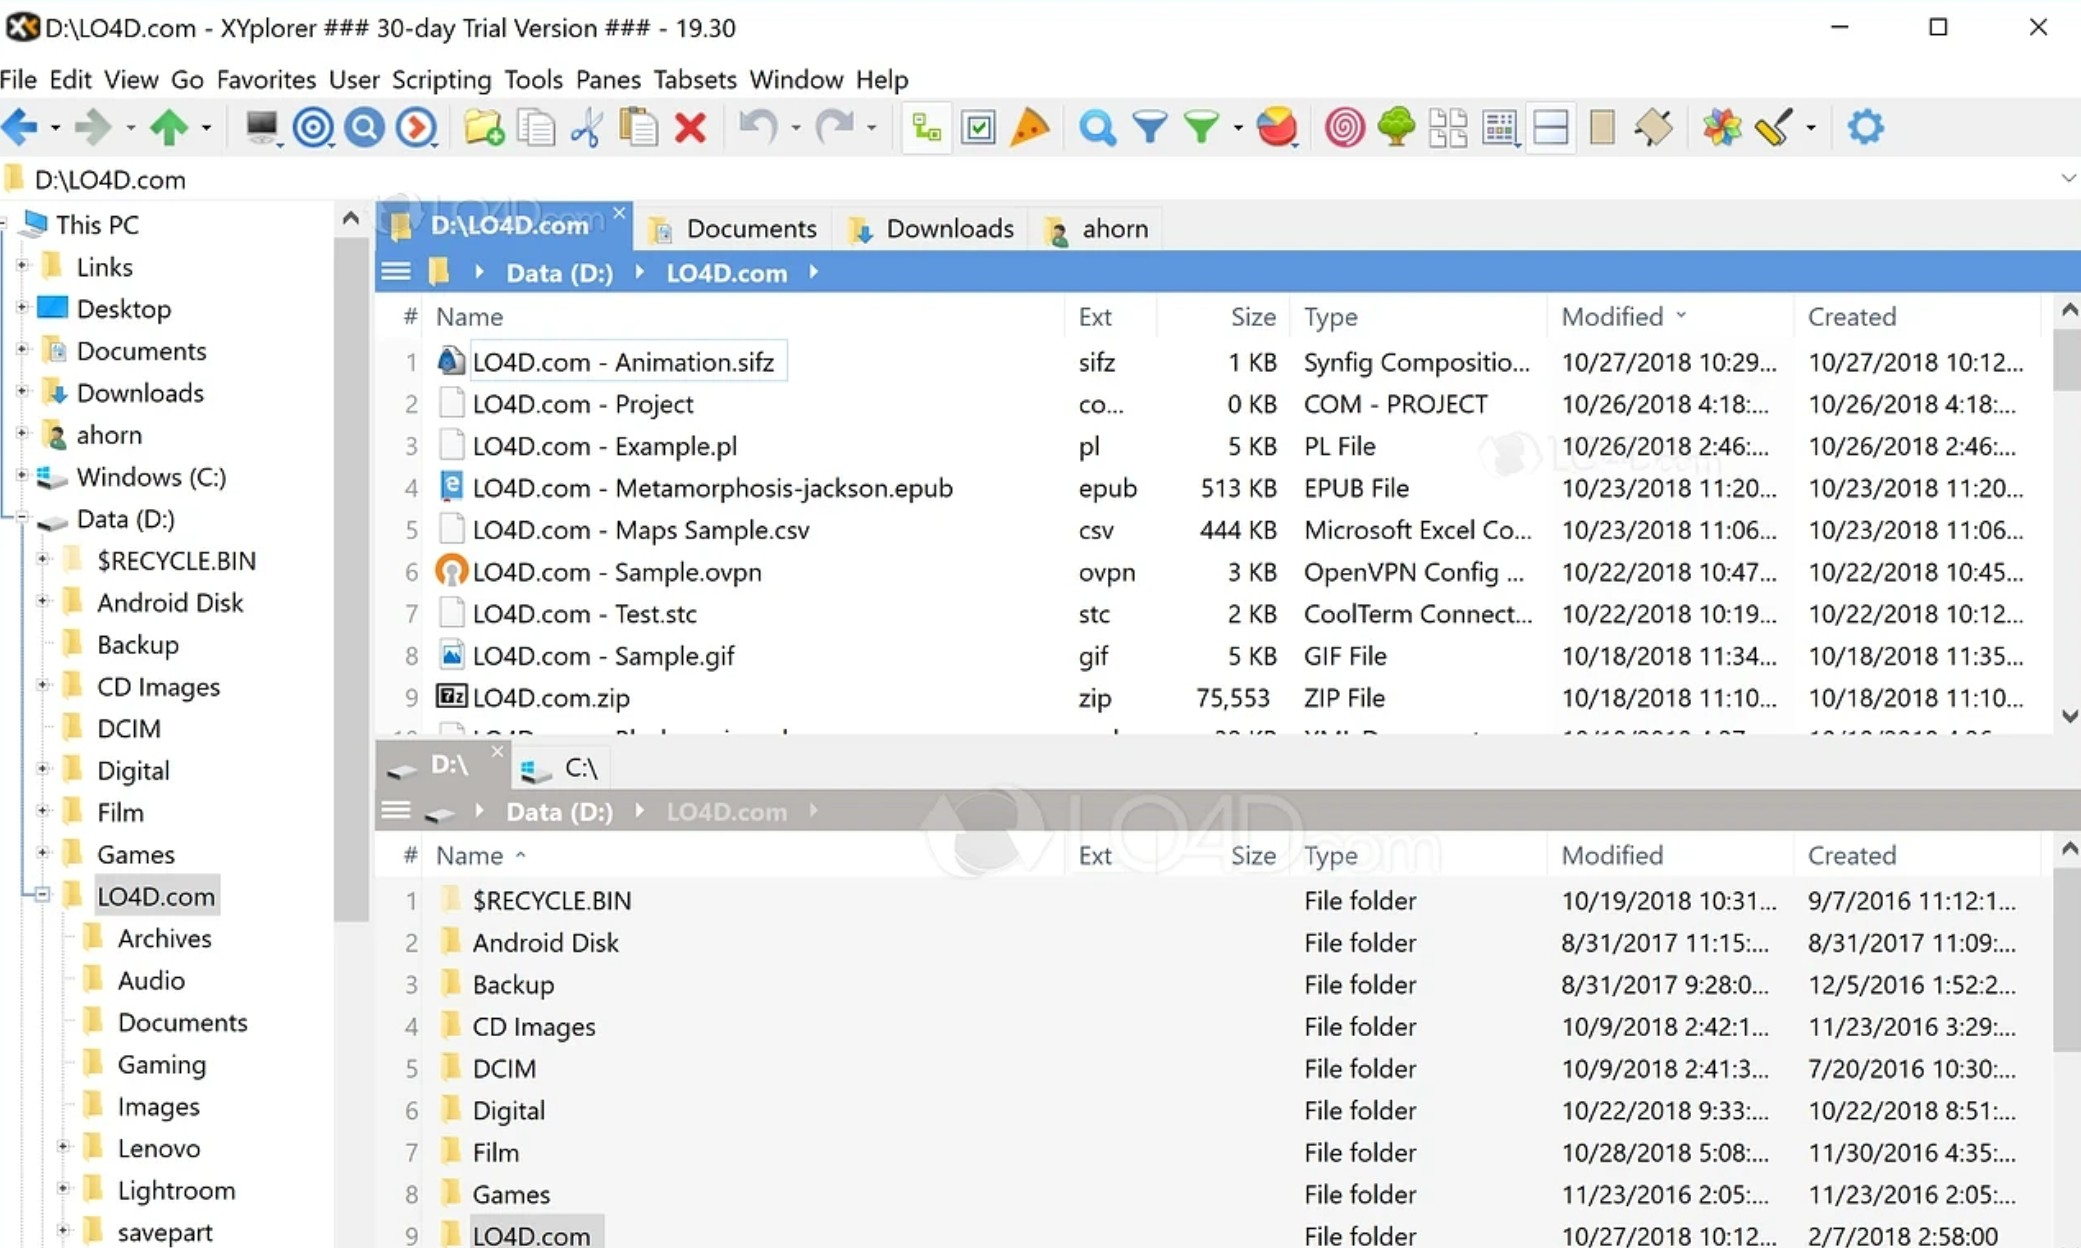Image resolution: width=2081 pixels, height=1248 pixels.
Task: Click the pink spiral icon
Action: tap(1344, 127)
